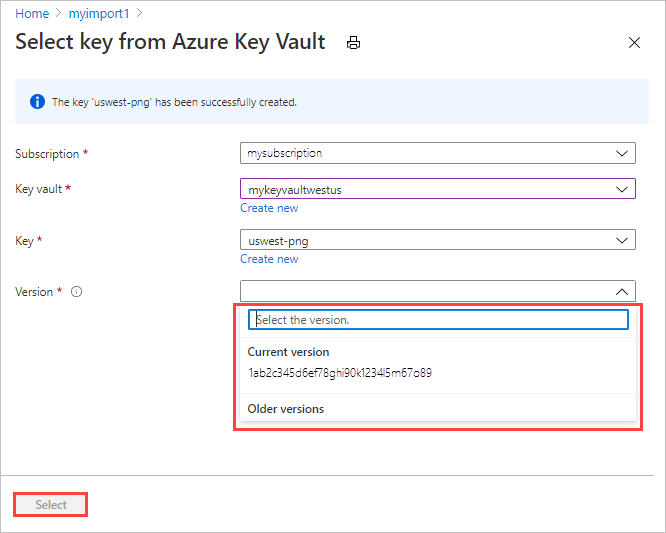Close the Select key pane

tap(634, 43)
